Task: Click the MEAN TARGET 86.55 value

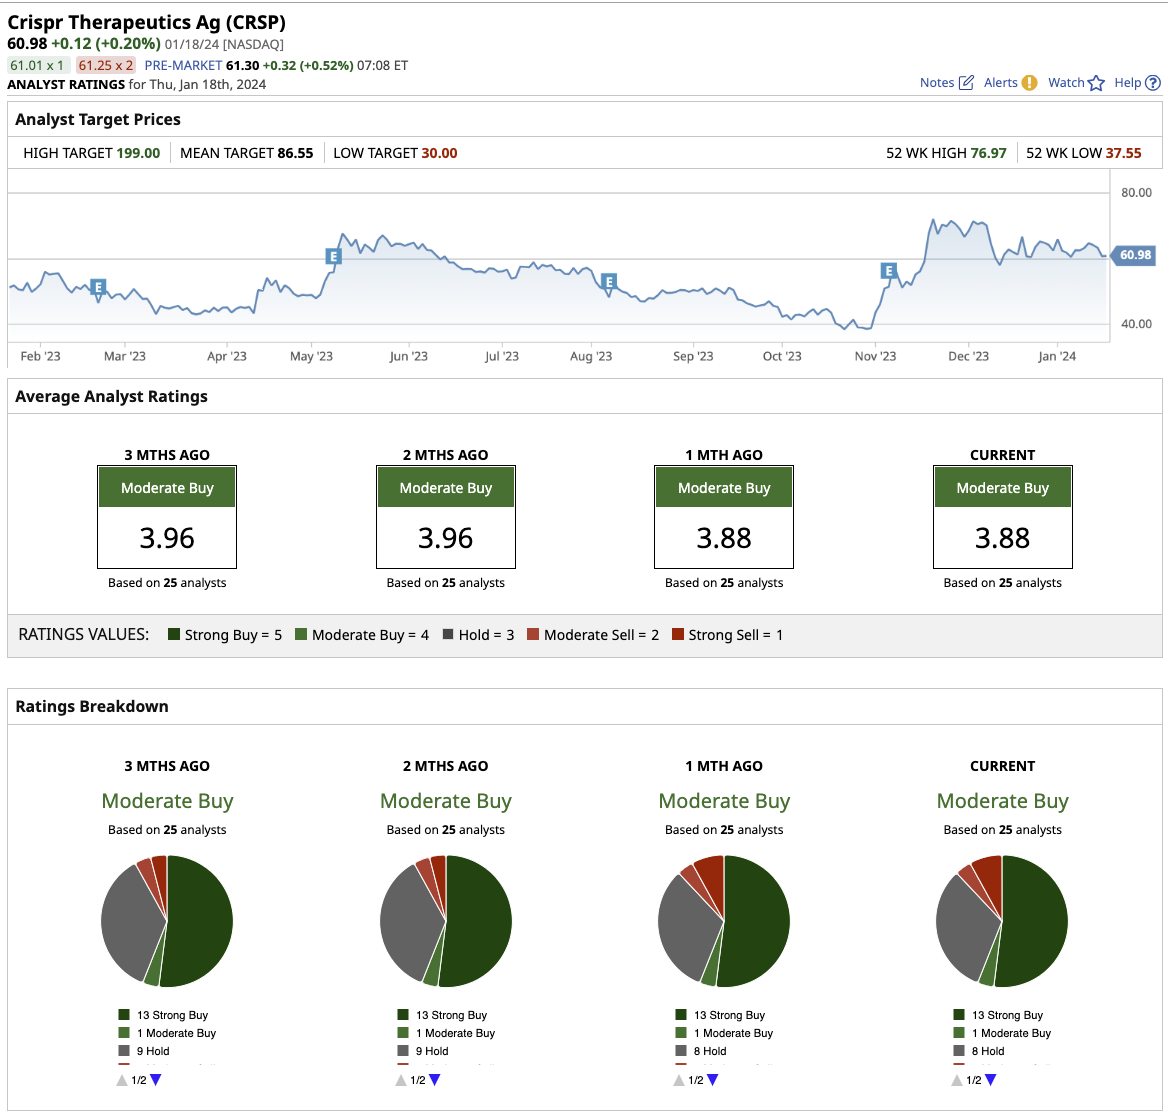Action: tap(296, 153)
